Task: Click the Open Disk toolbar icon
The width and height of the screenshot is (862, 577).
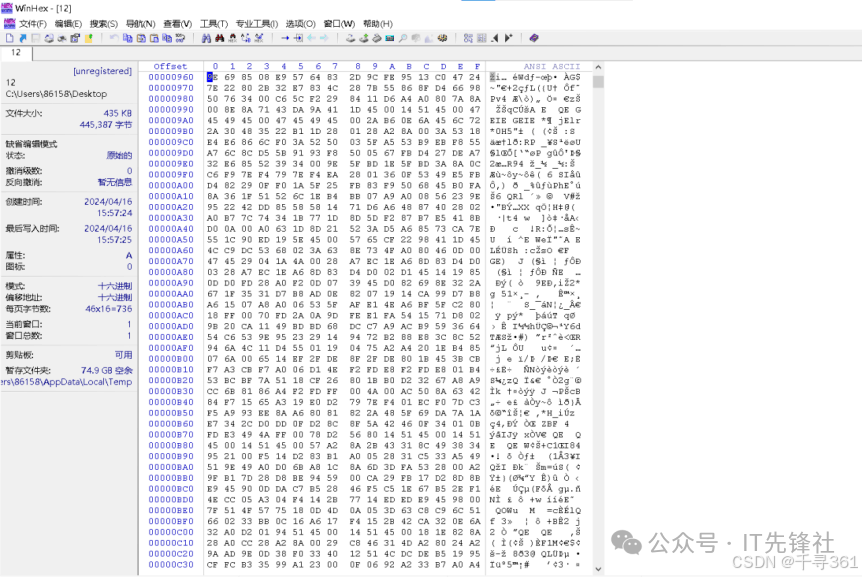Action: pyautogui.click(x=350, y=38)
